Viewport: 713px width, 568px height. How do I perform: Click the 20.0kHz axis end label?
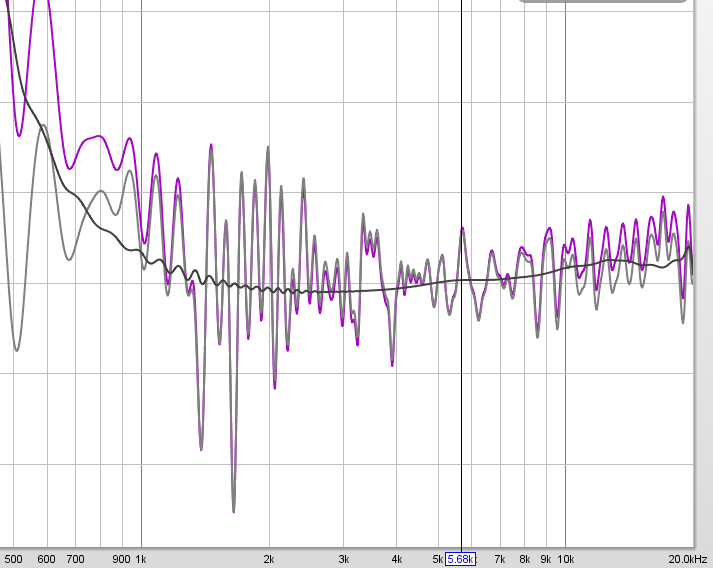pos(688,559)
